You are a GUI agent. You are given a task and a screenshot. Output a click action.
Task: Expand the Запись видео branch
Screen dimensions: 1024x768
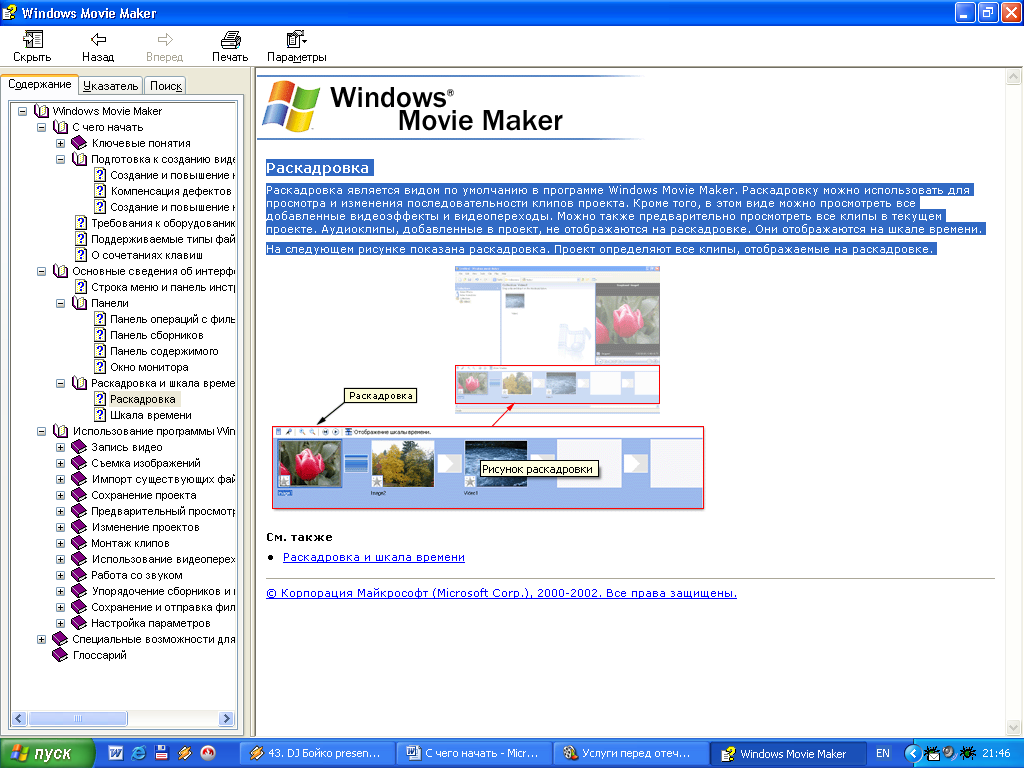click(x=60, y=447)
